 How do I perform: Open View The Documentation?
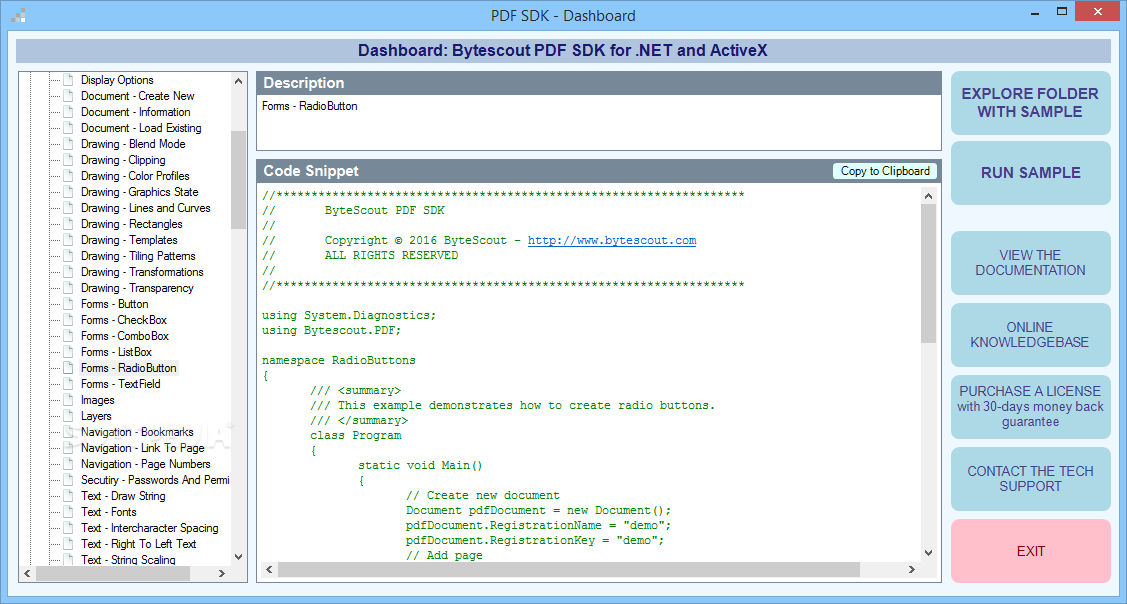[x=1030, y=262]
